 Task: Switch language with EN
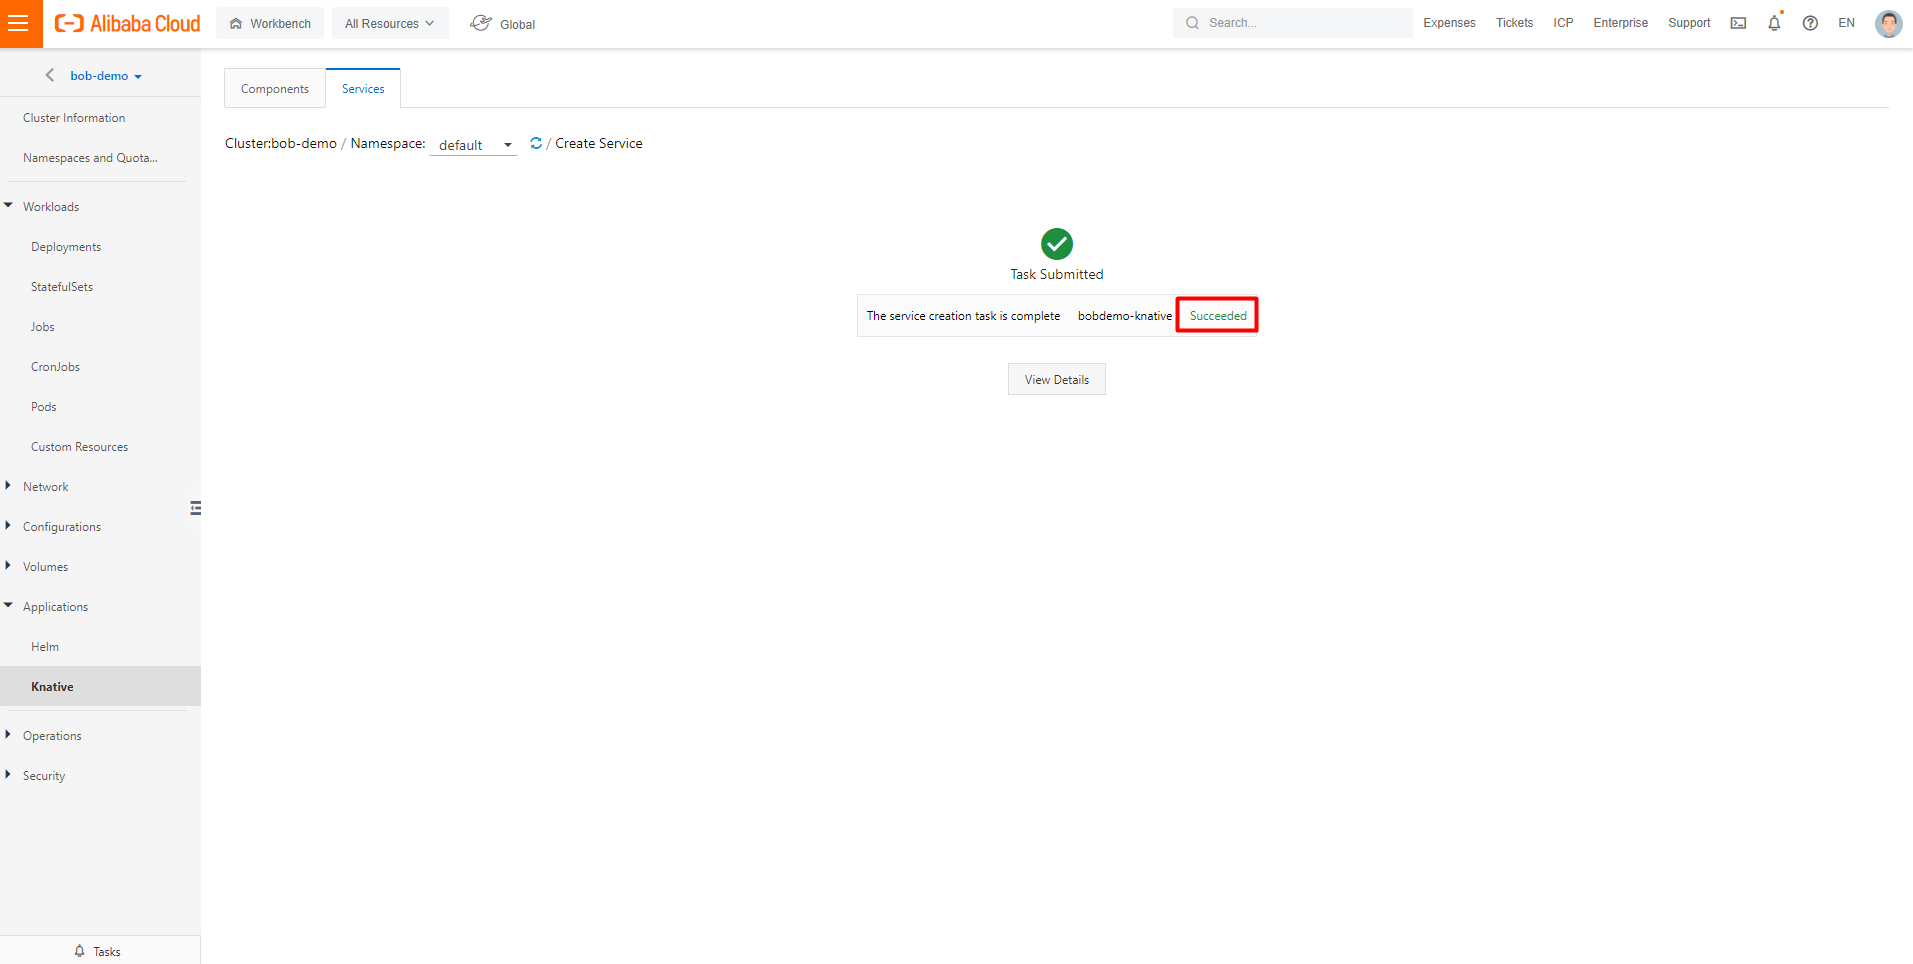tap(1846, 23)
